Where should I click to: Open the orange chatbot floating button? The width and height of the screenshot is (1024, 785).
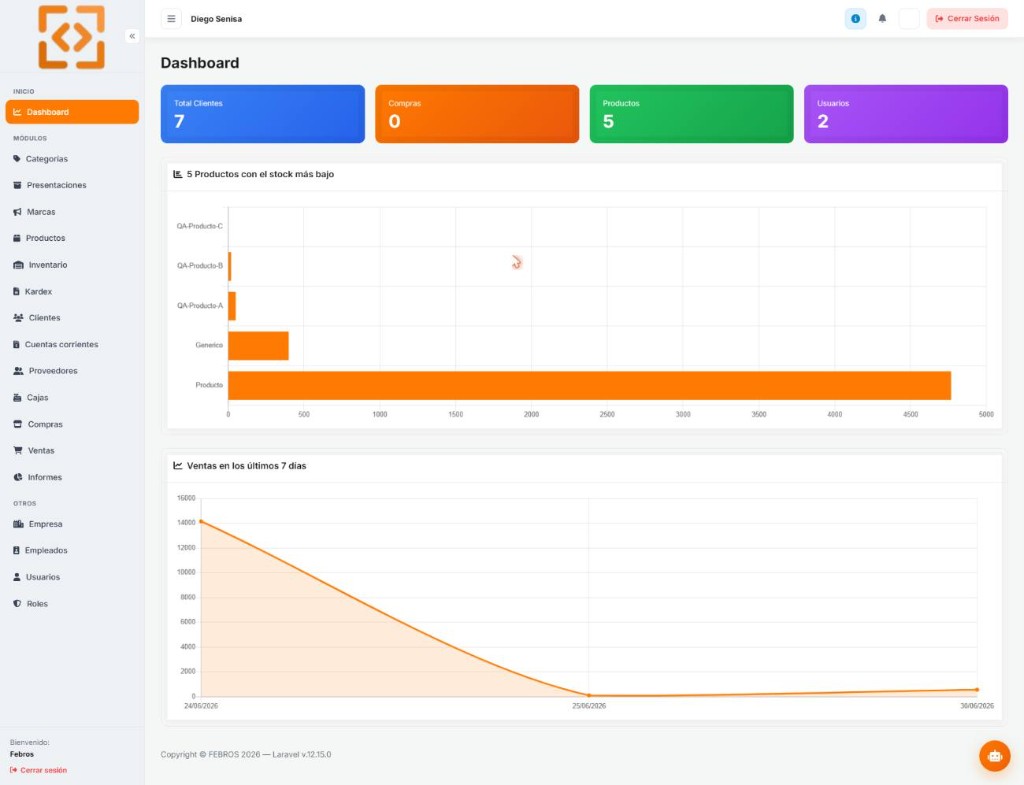(x=995, y=756)
